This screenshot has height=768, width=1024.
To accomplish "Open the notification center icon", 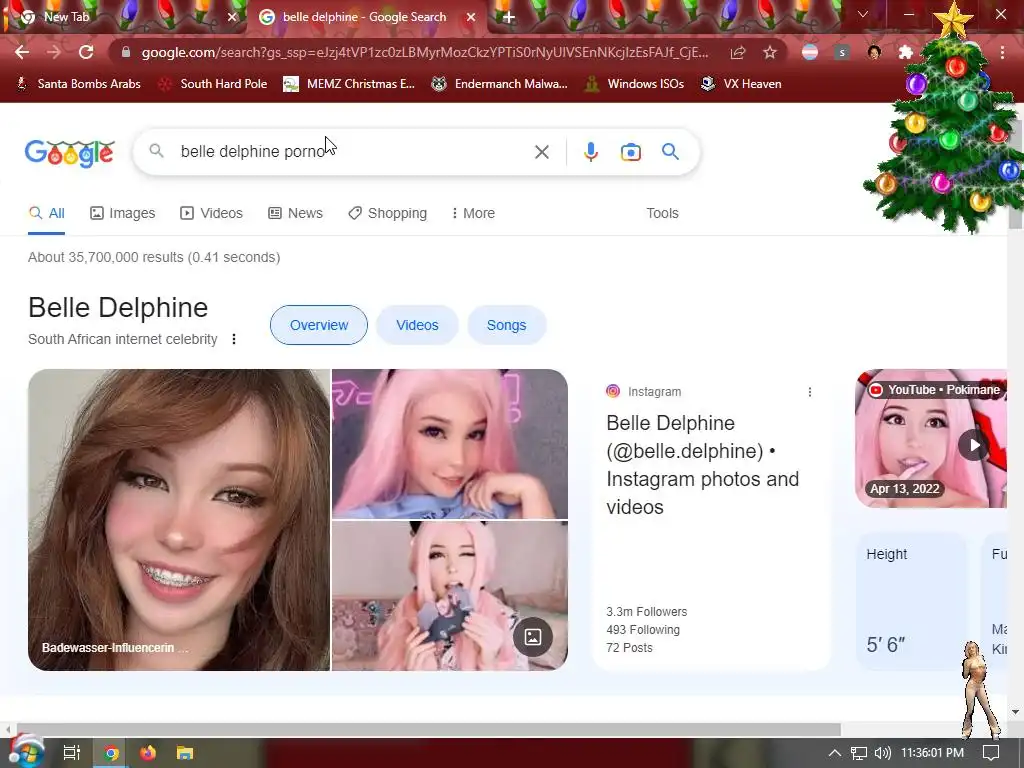I will click(991, 753).
